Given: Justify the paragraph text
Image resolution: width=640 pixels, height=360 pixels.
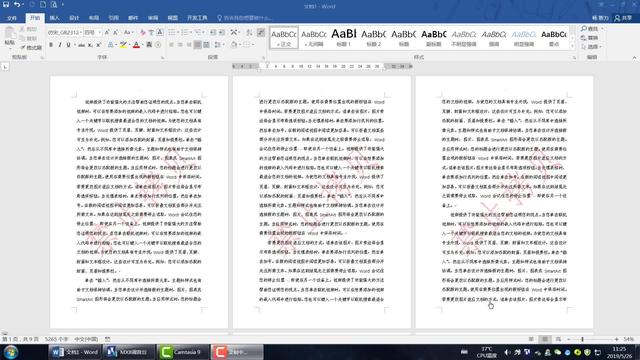Looking at the screenshot, I should 198,45.
